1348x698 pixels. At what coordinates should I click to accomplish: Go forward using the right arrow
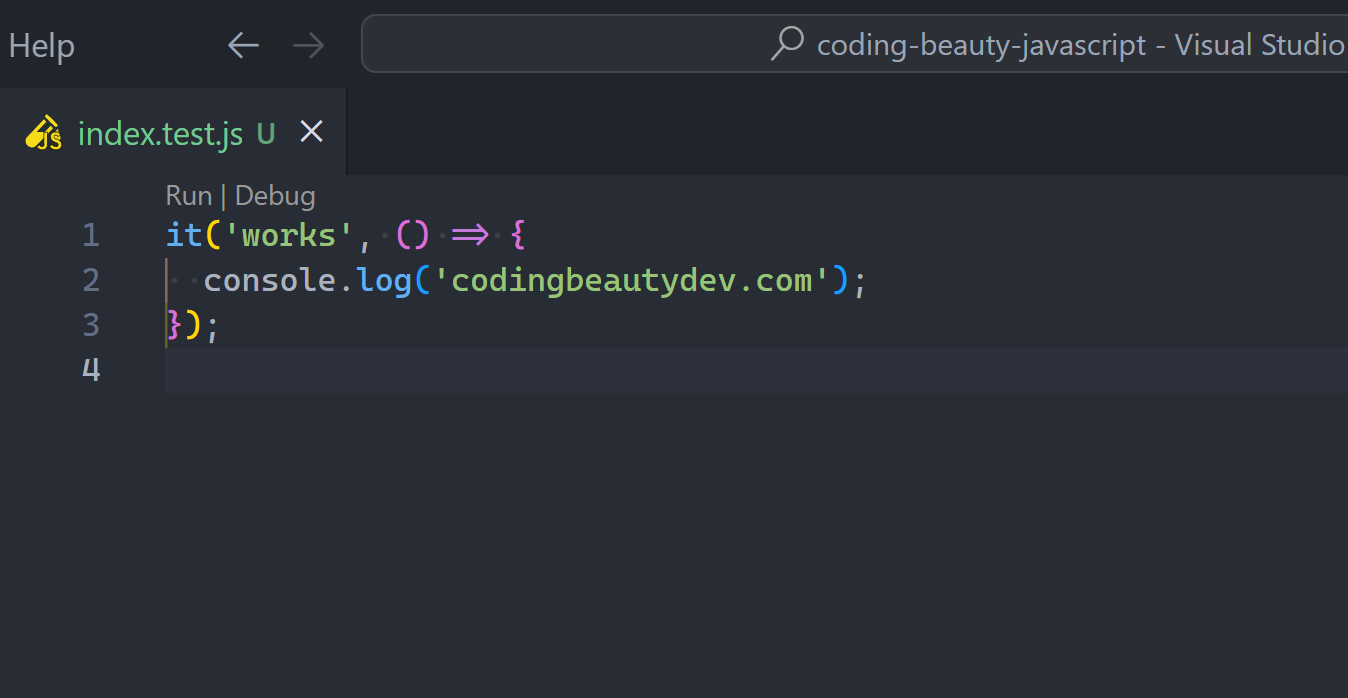[309, 45]
